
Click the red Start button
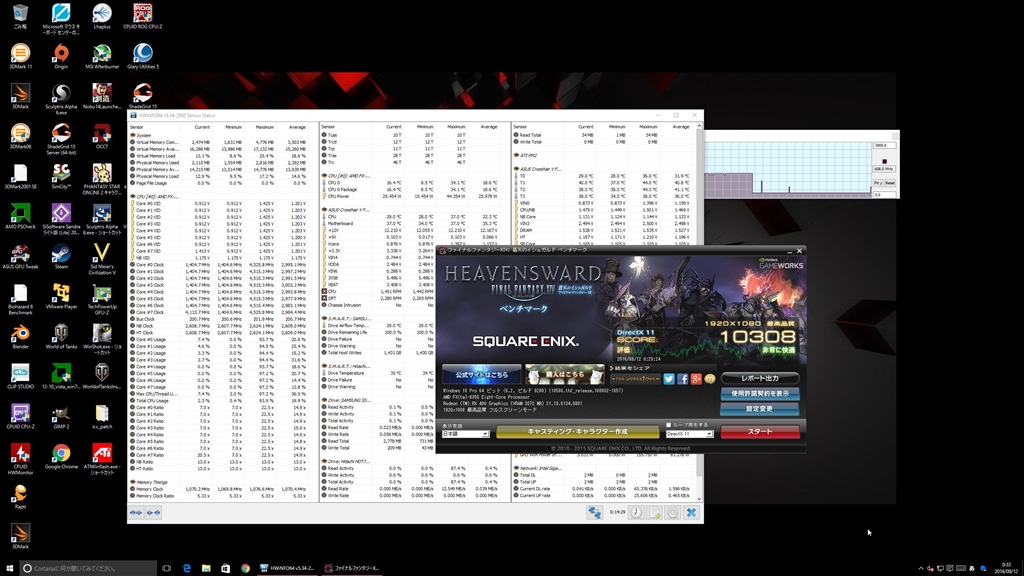tap(760, 432)
